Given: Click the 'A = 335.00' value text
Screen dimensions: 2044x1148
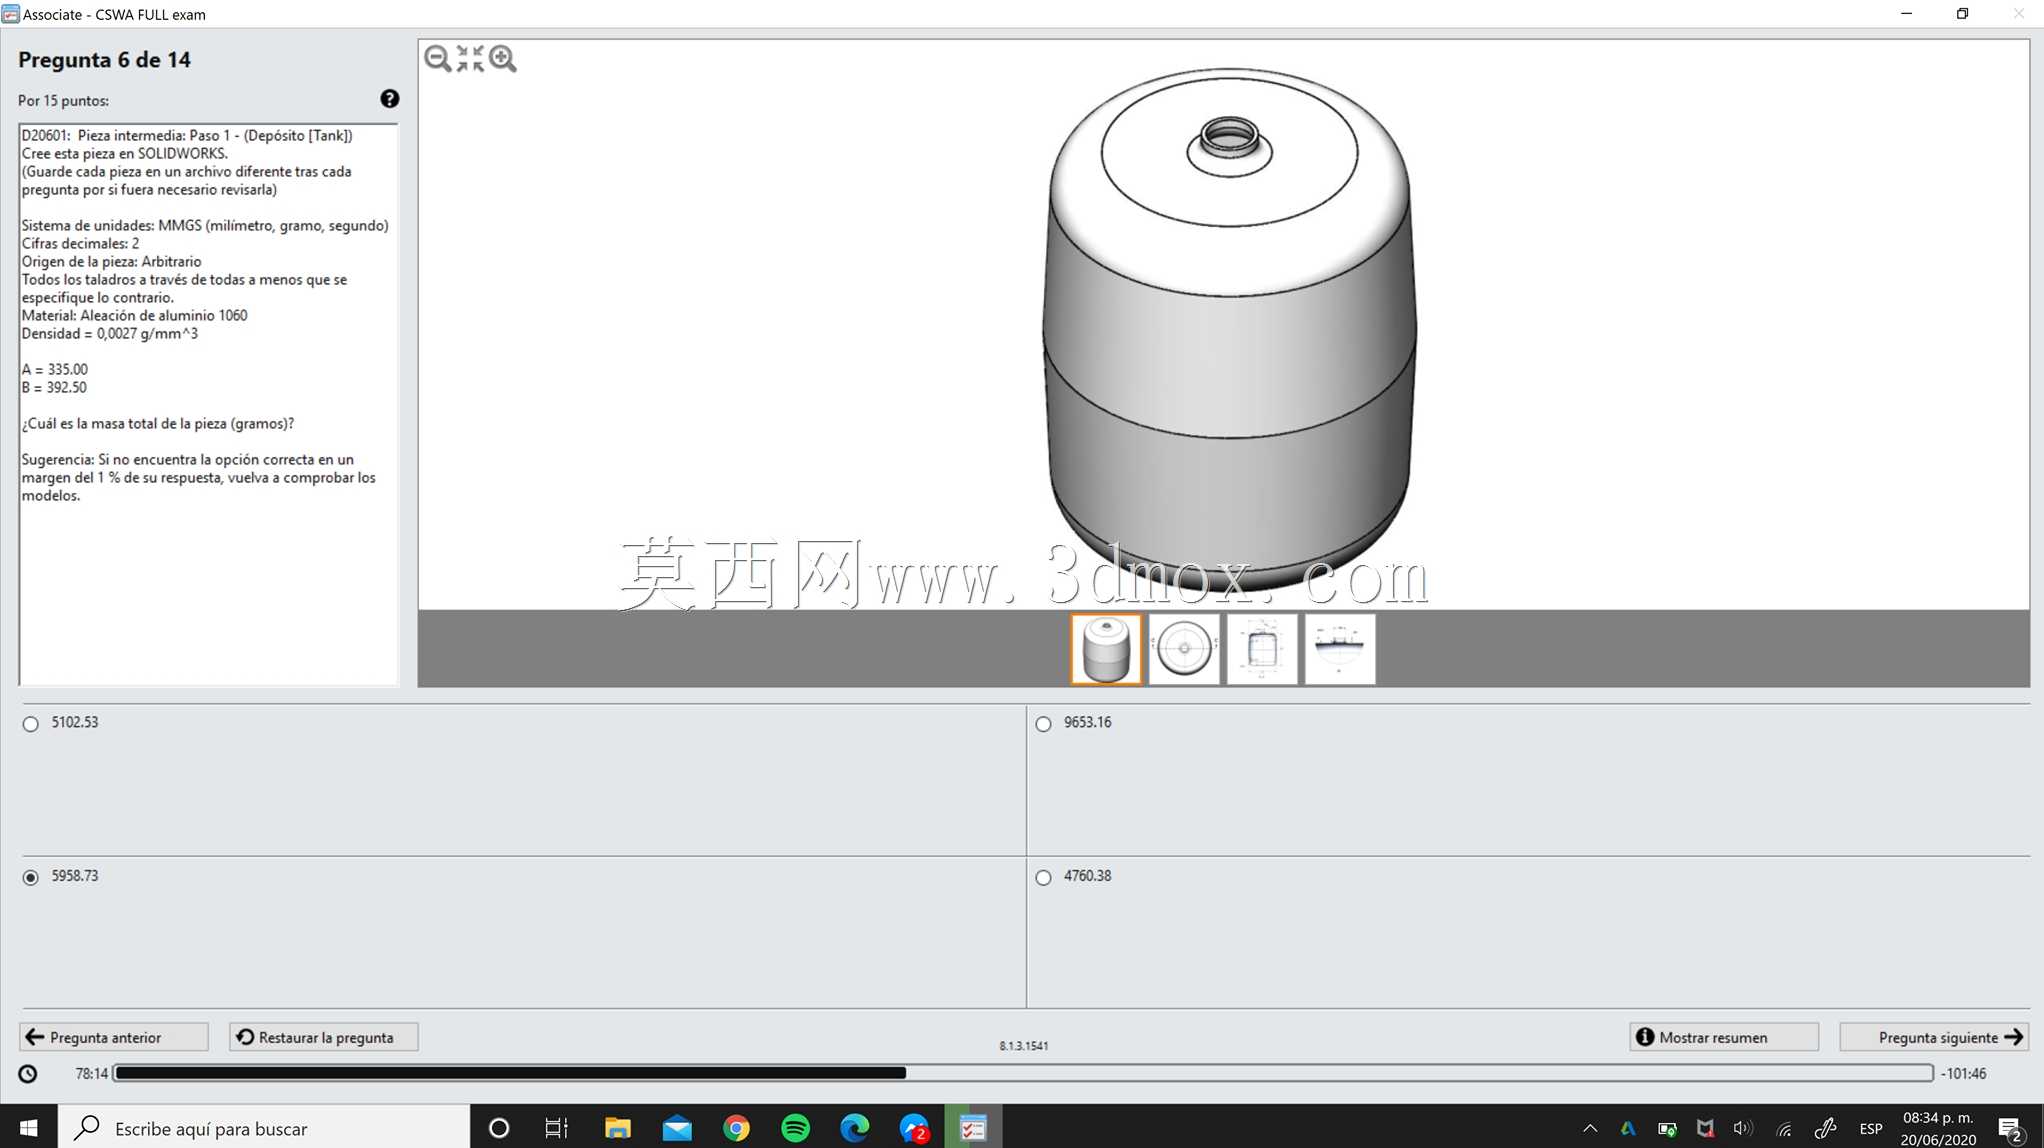Looking at the screenshot, I should [x=54, y=369].
